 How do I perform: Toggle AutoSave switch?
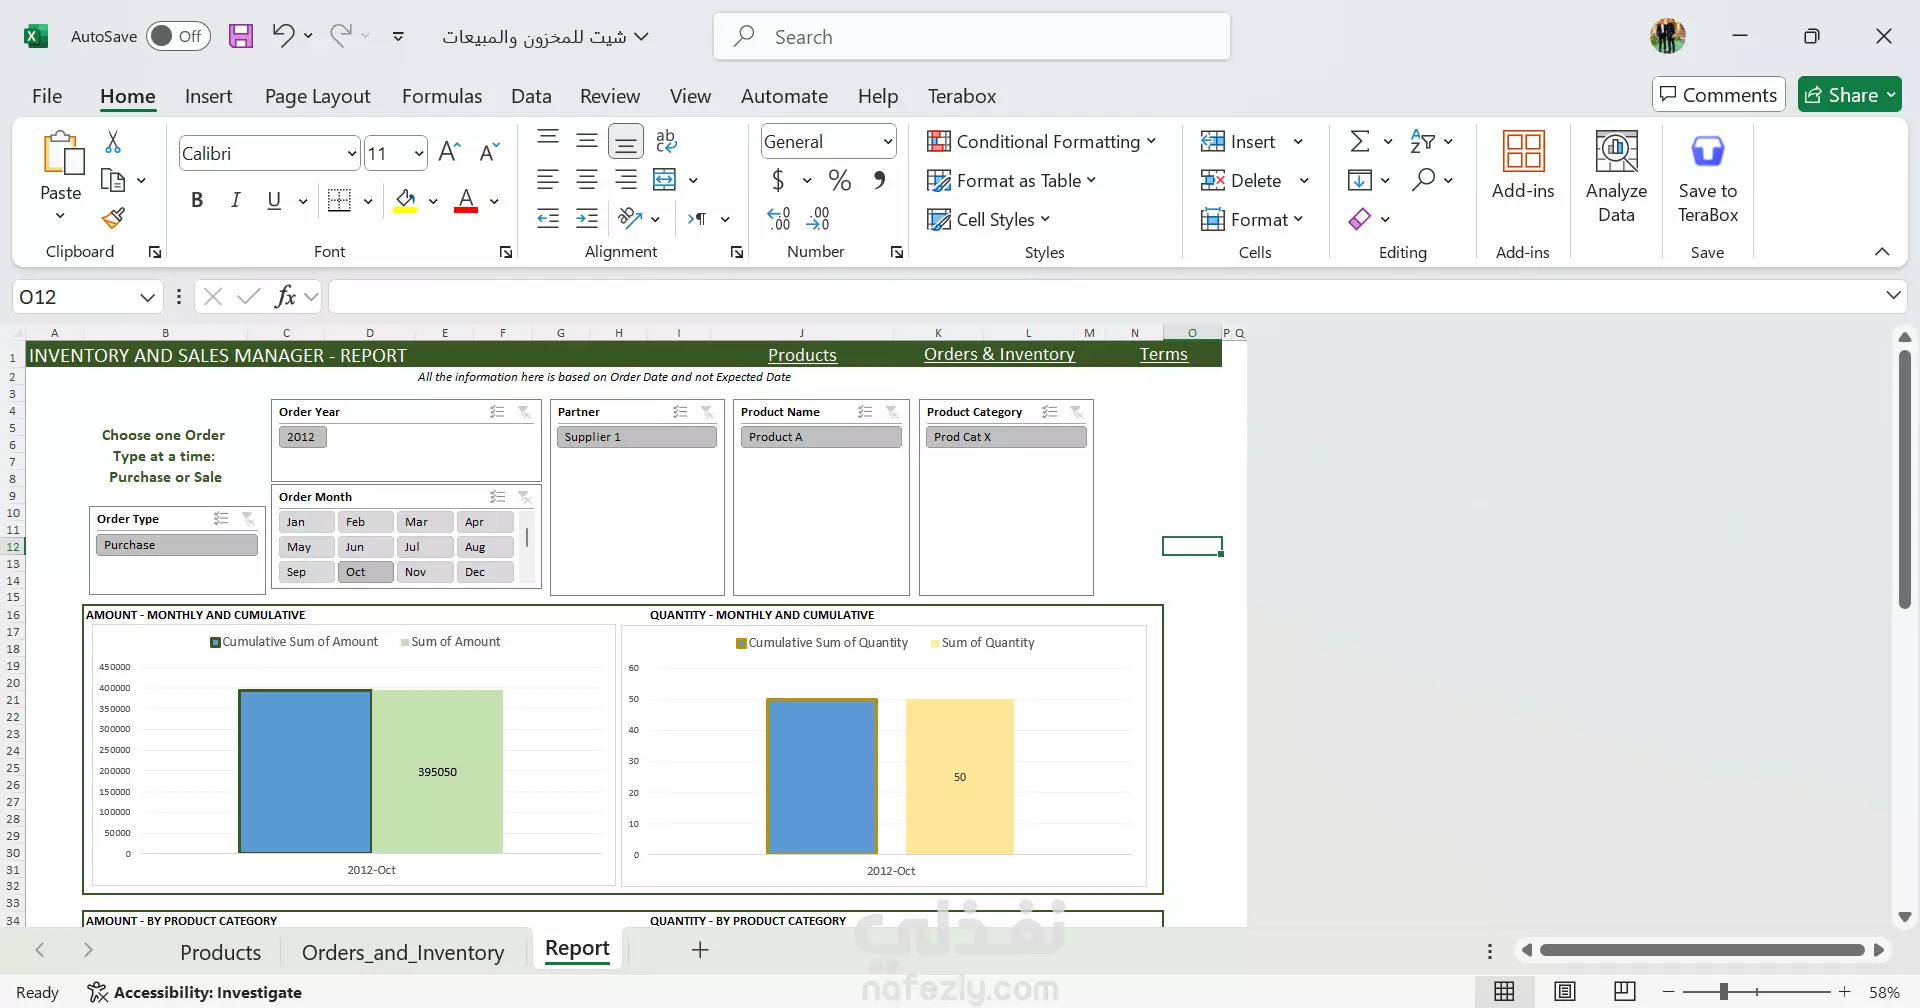tap(178, 36)
